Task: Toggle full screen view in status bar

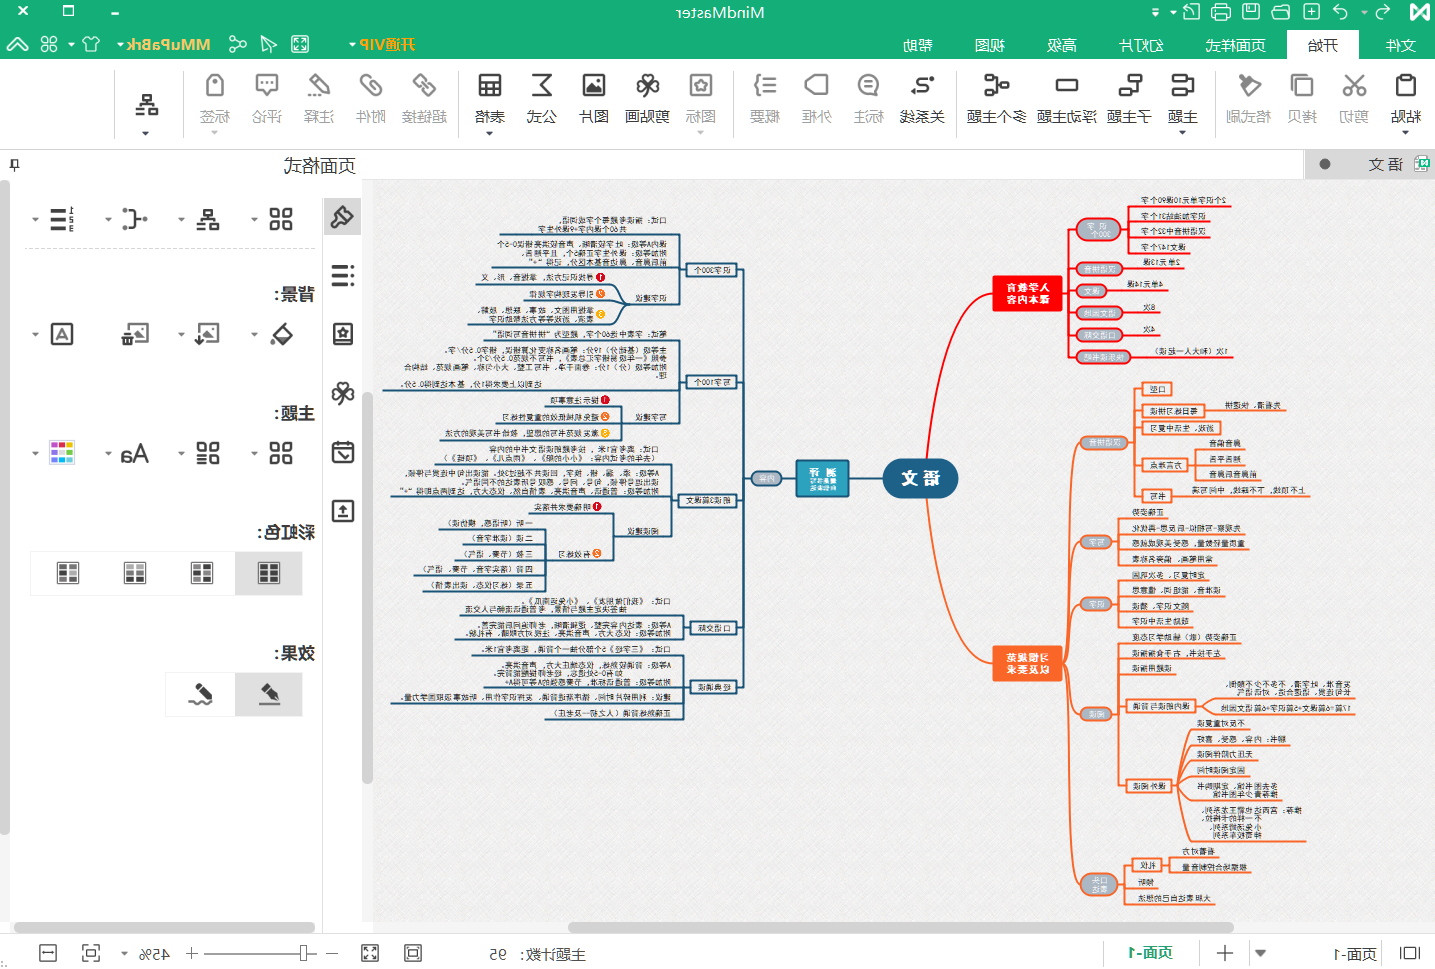Action: pos(370,953)
